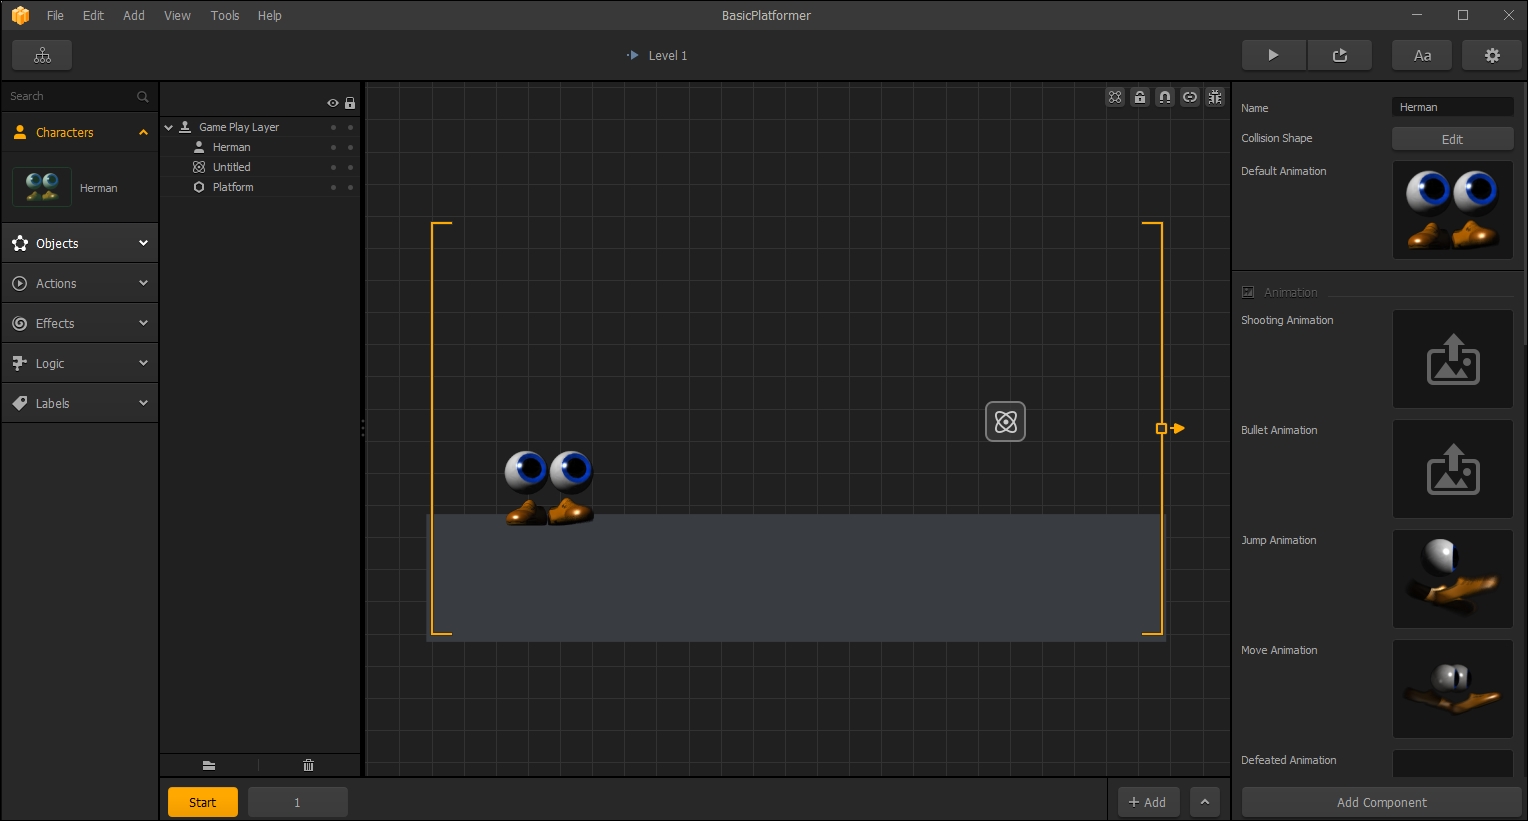Click the app logo icon
Image resolution: width=1528 pixels, height=821 pixels.
click(20, 15)
